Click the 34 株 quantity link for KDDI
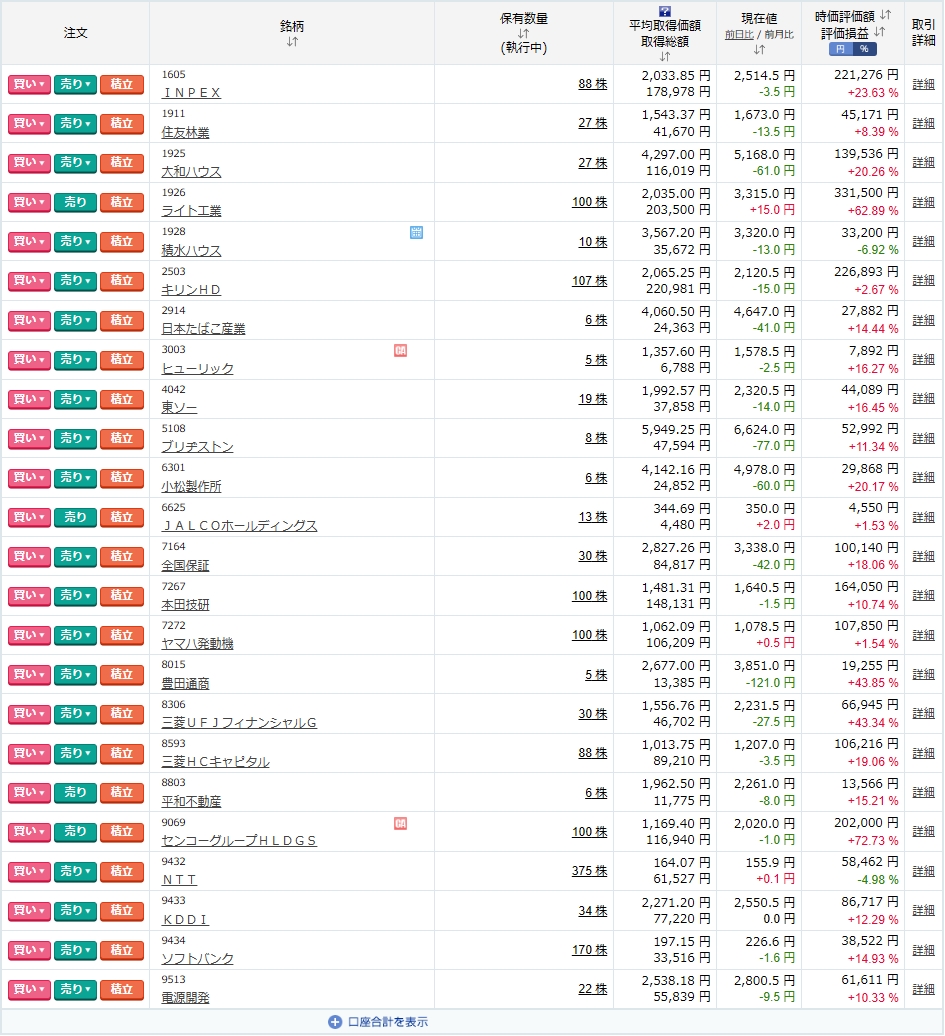 pyautogui.click(x=593, y=910)
